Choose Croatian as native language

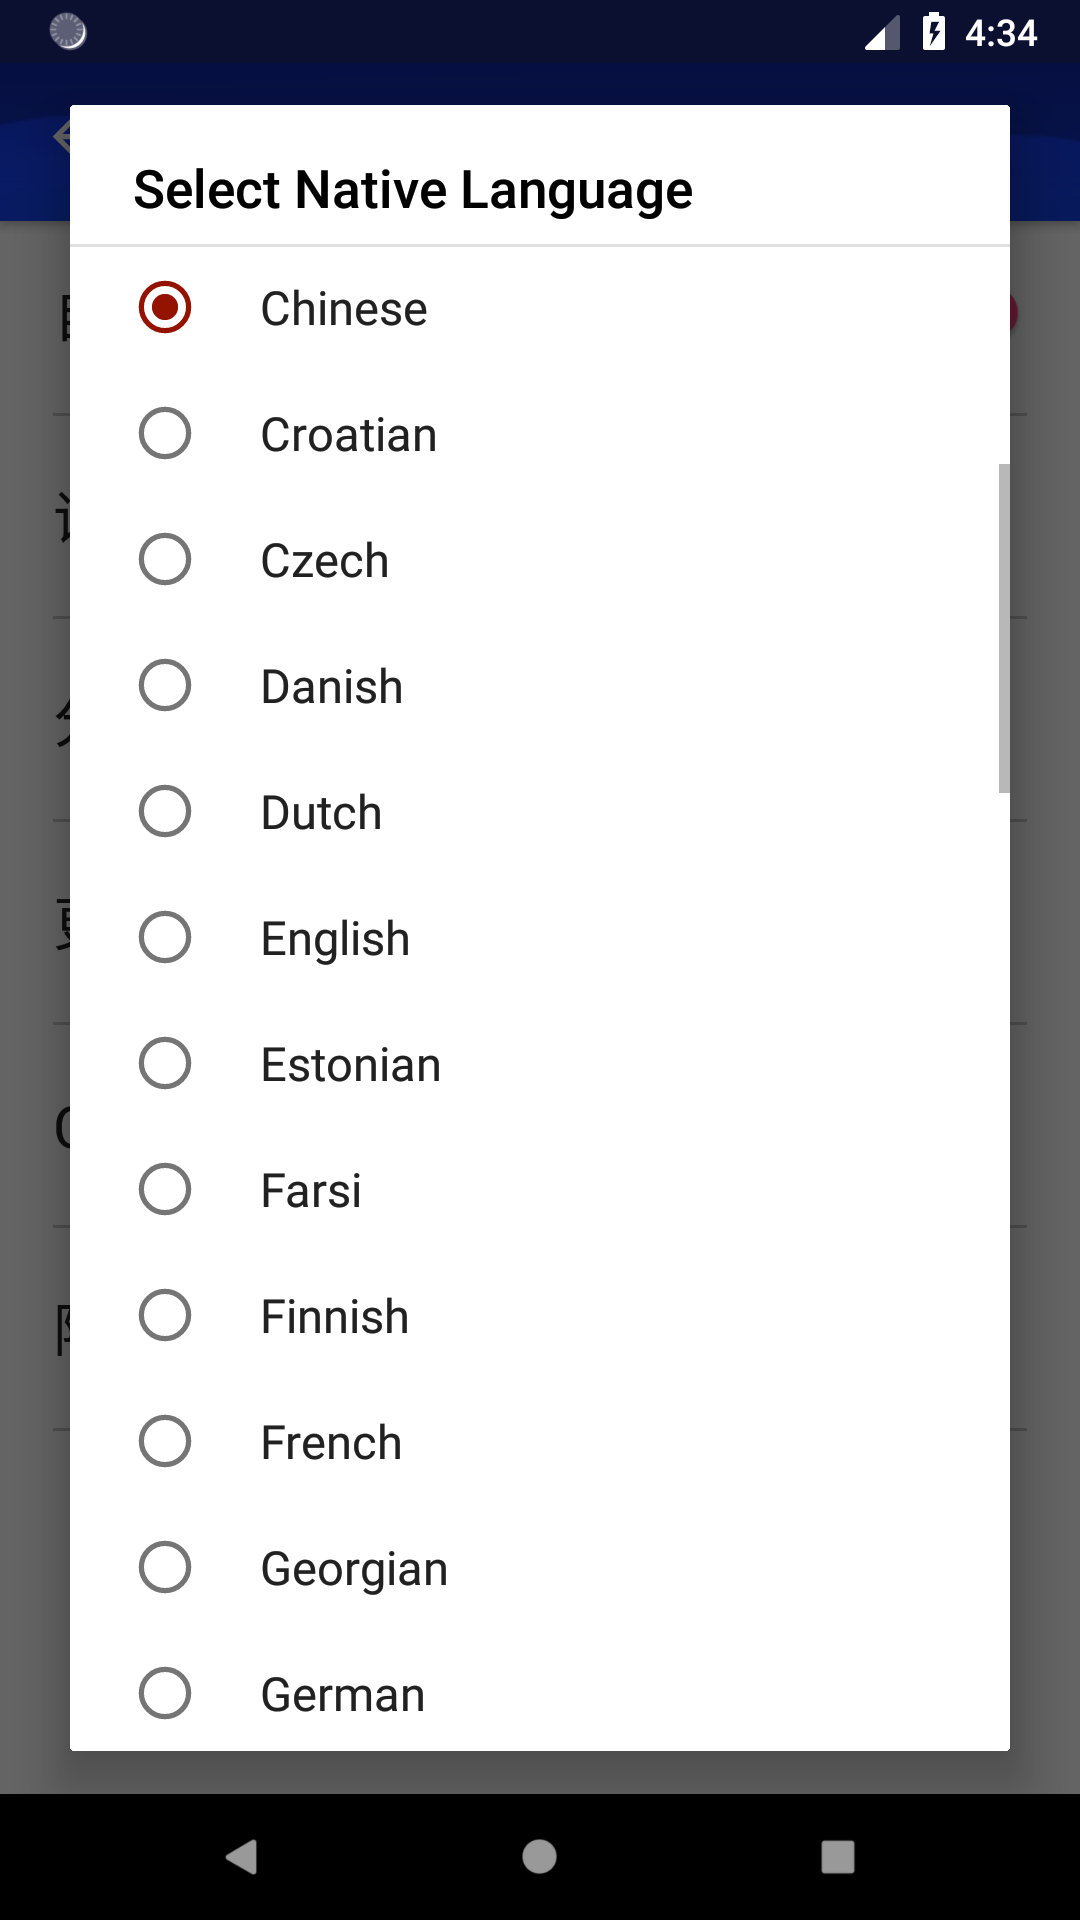coord(540,434)
